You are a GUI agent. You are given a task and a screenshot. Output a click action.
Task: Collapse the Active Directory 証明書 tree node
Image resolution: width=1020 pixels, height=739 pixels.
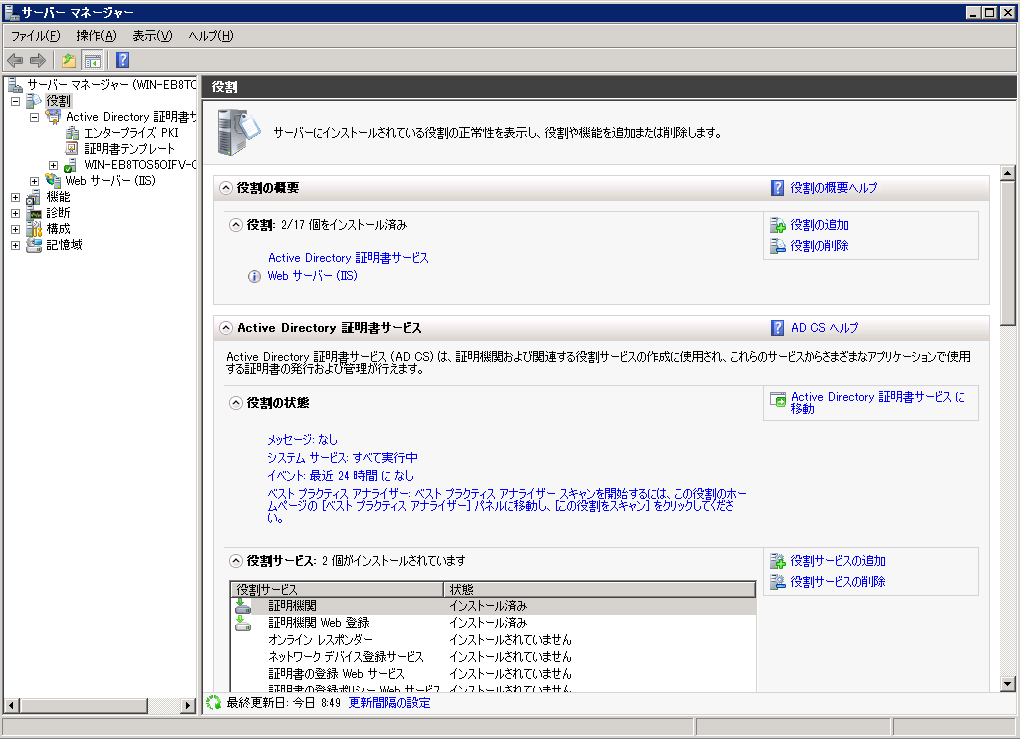click(x=34, y=117)
